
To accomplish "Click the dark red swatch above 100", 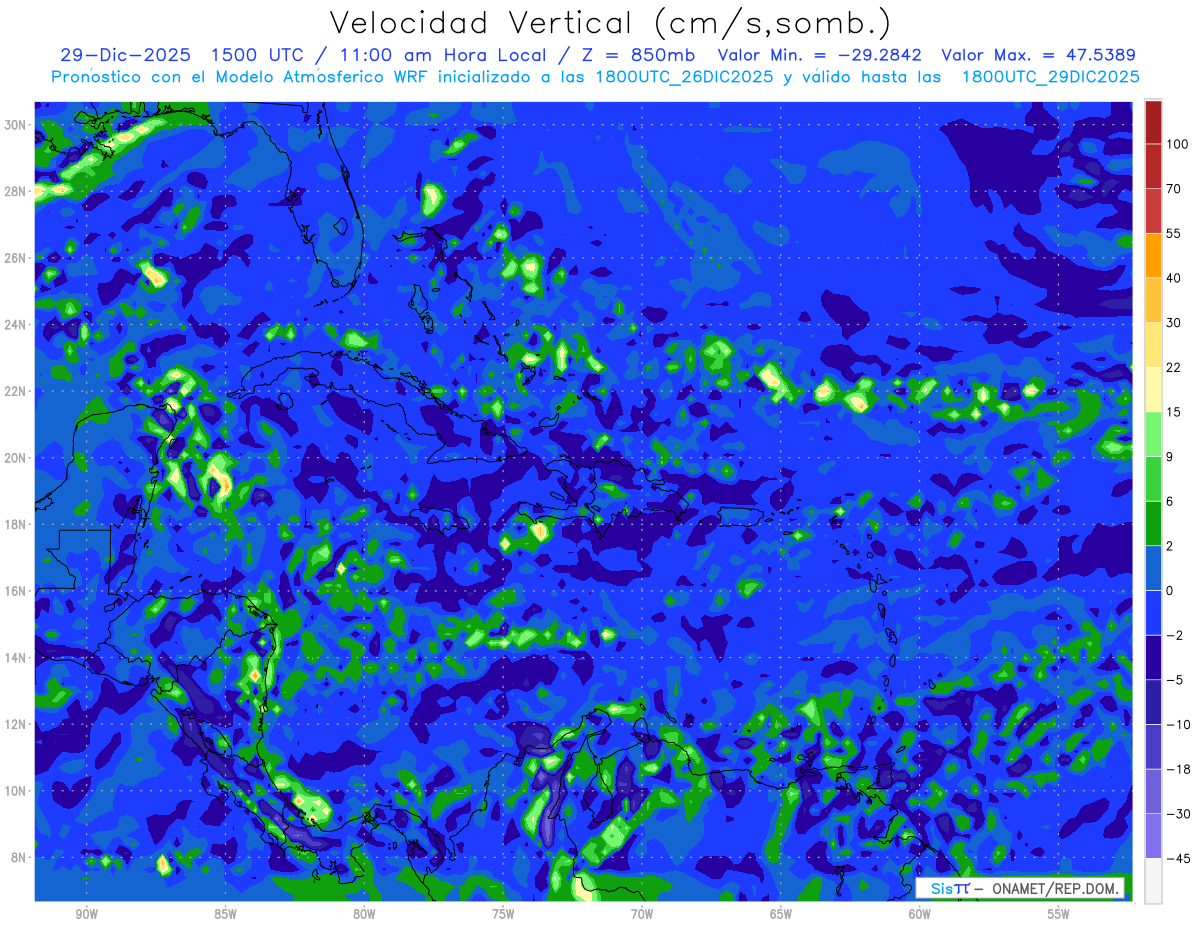I will [x=1153, y=122].
